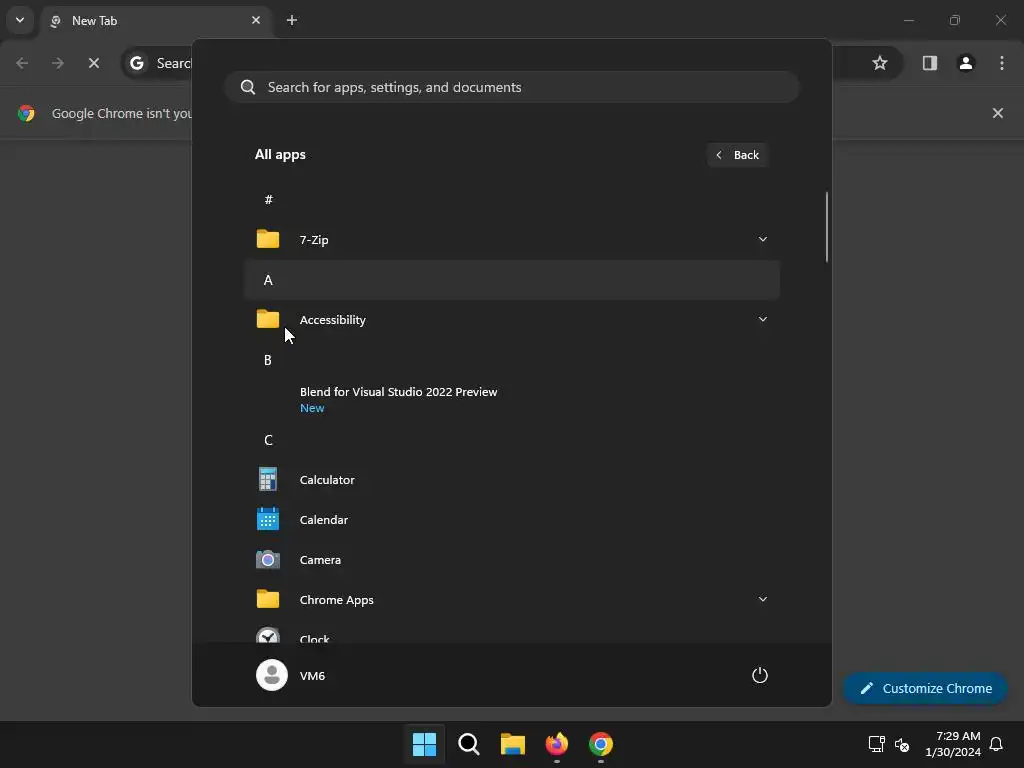Screen dimensions: 1024x768
Task: Click the Start menu search field
Action: click(512, 87)
